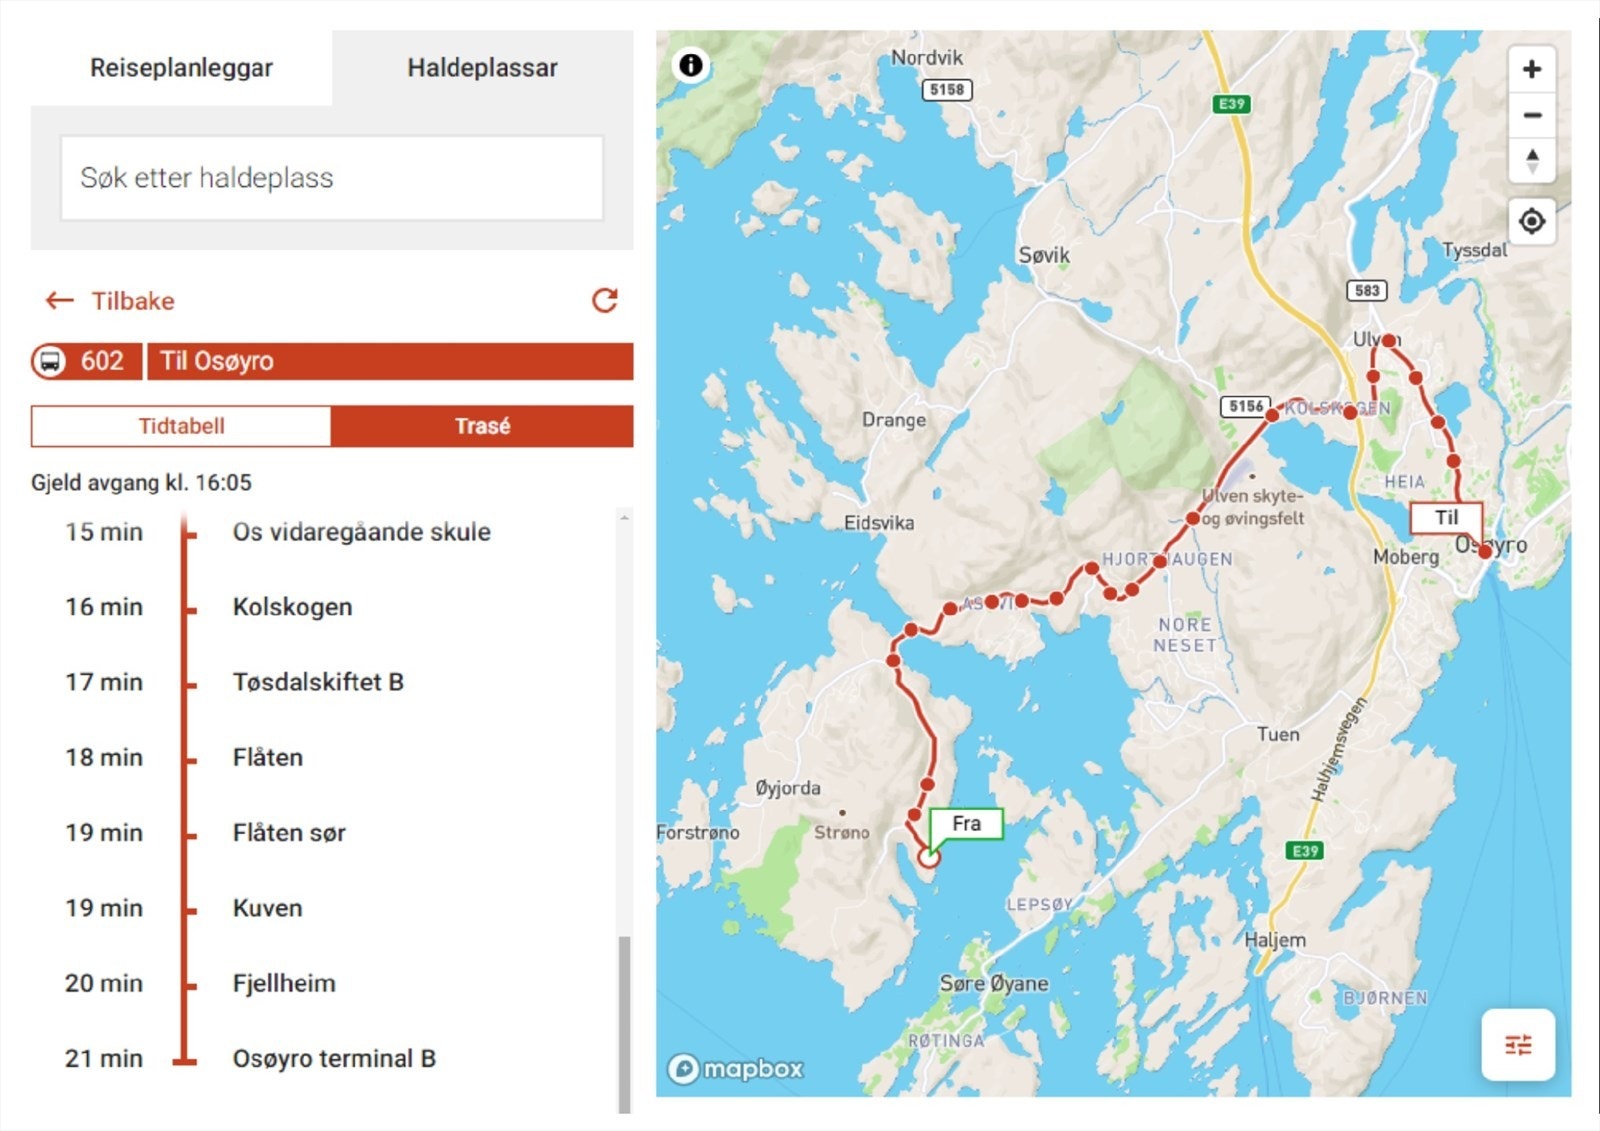This screenshot has height=1131, width=1600.
Task: Select the Trasé view
Action: 484,425
